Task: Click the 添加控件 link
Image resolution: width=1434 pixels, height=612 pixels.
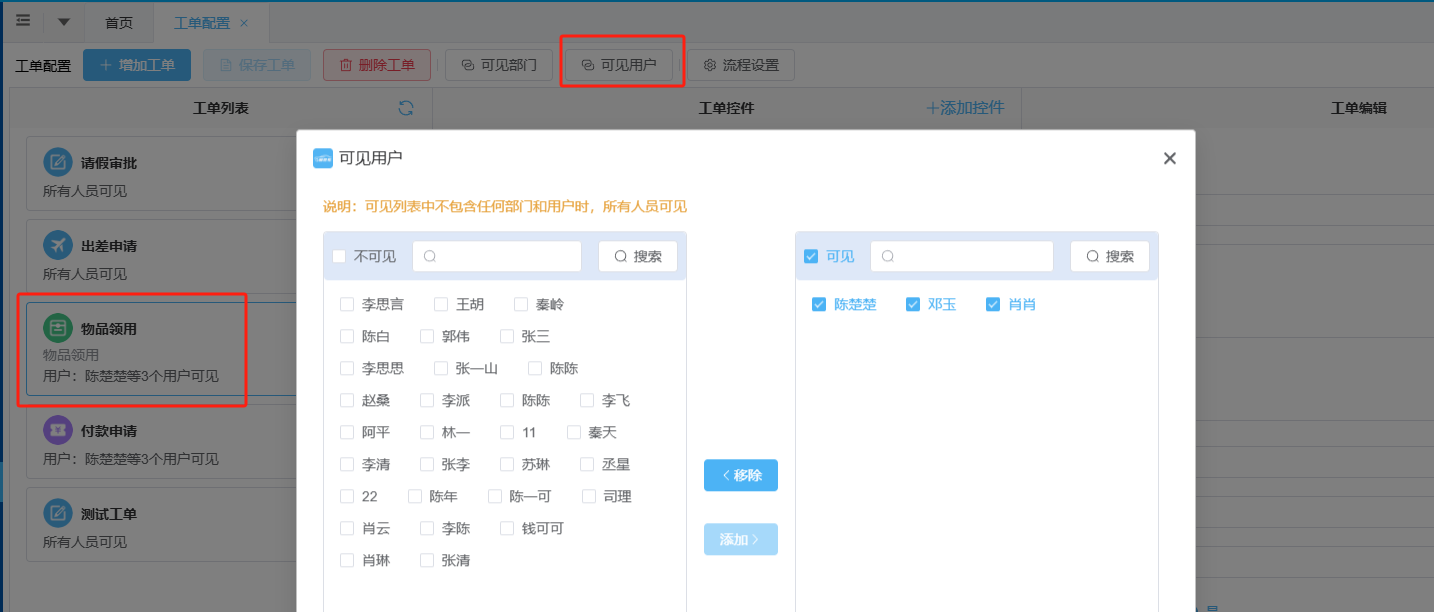Action: [965, 108]
